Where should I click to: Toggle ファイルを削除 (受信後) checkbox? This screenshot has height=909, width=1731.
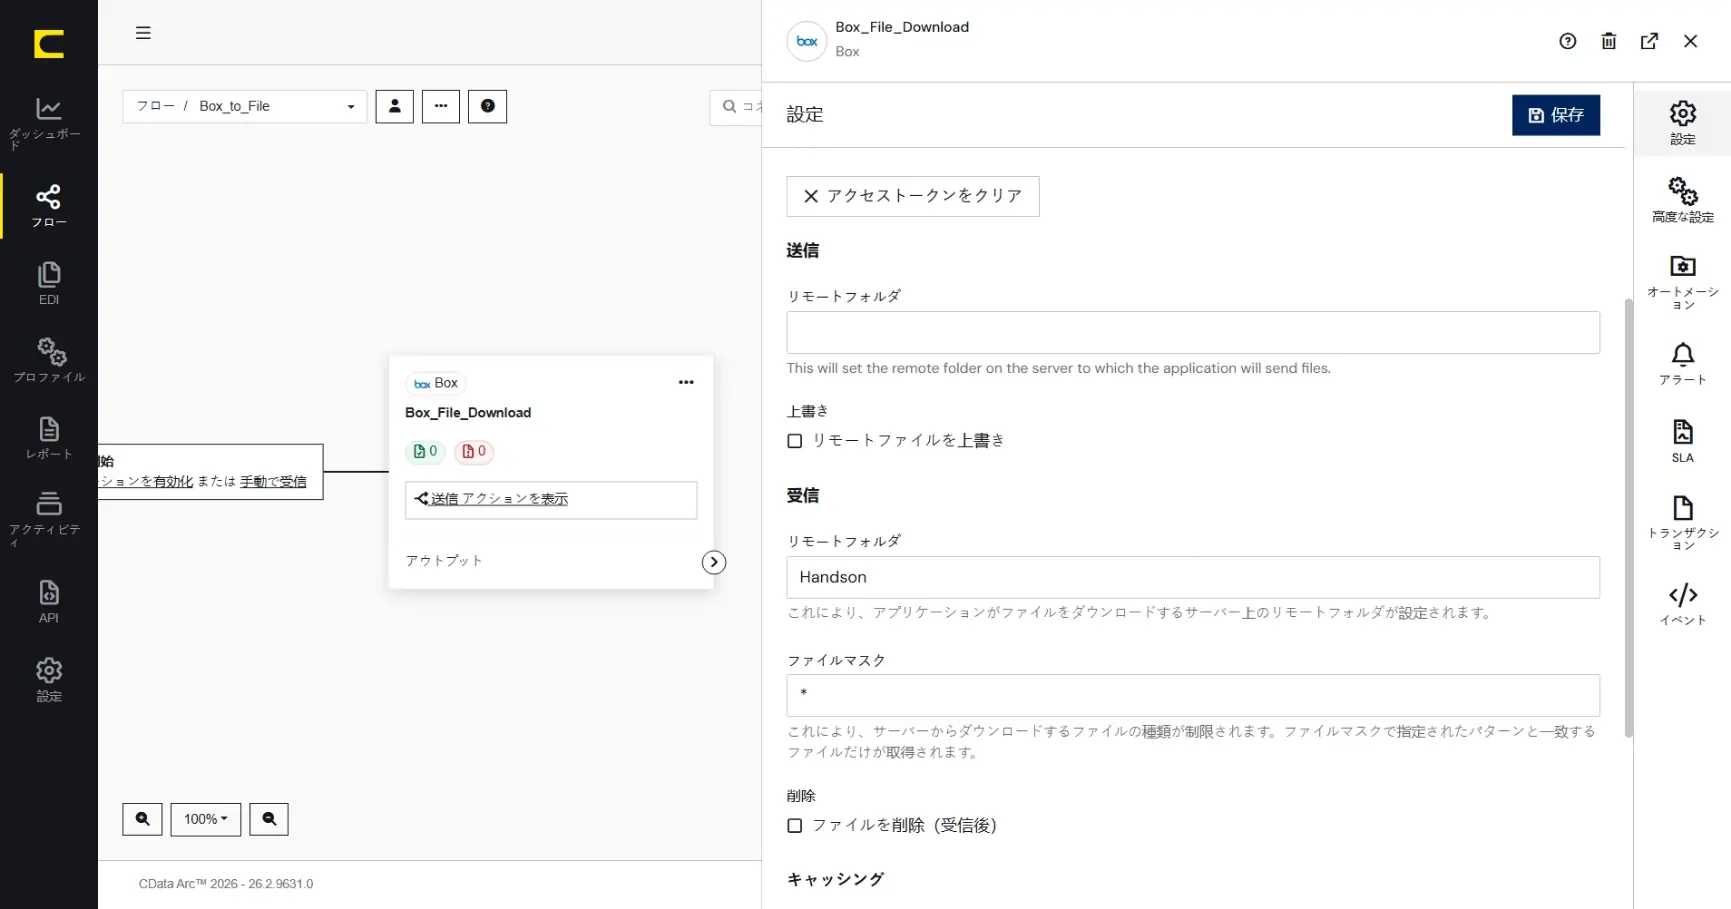[x=795, y=826]
